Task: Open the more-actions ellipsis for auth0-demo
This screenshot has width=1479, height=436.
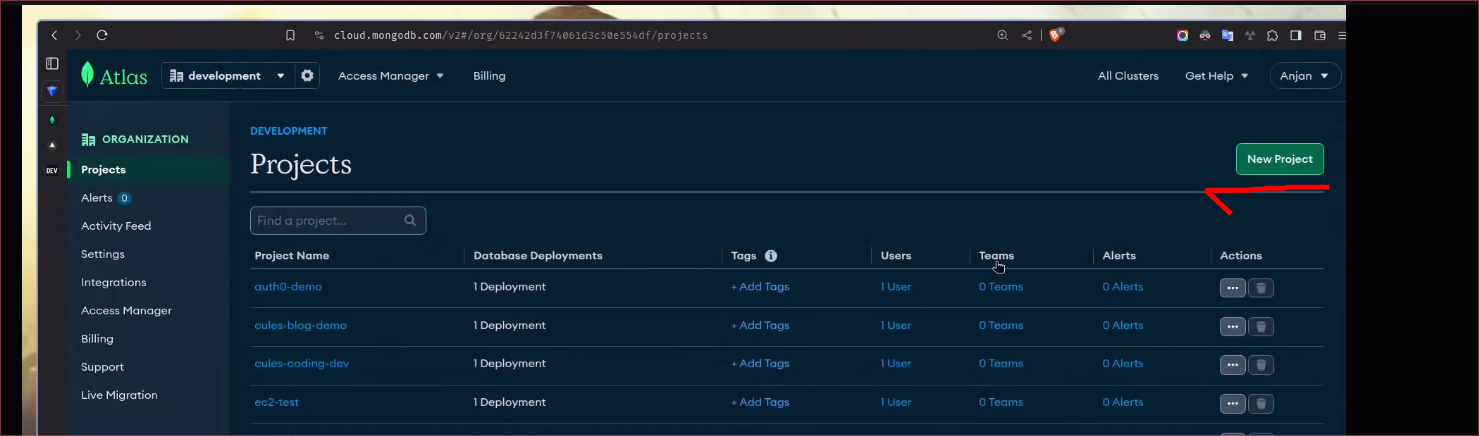Action: (x=1232, y=288)
